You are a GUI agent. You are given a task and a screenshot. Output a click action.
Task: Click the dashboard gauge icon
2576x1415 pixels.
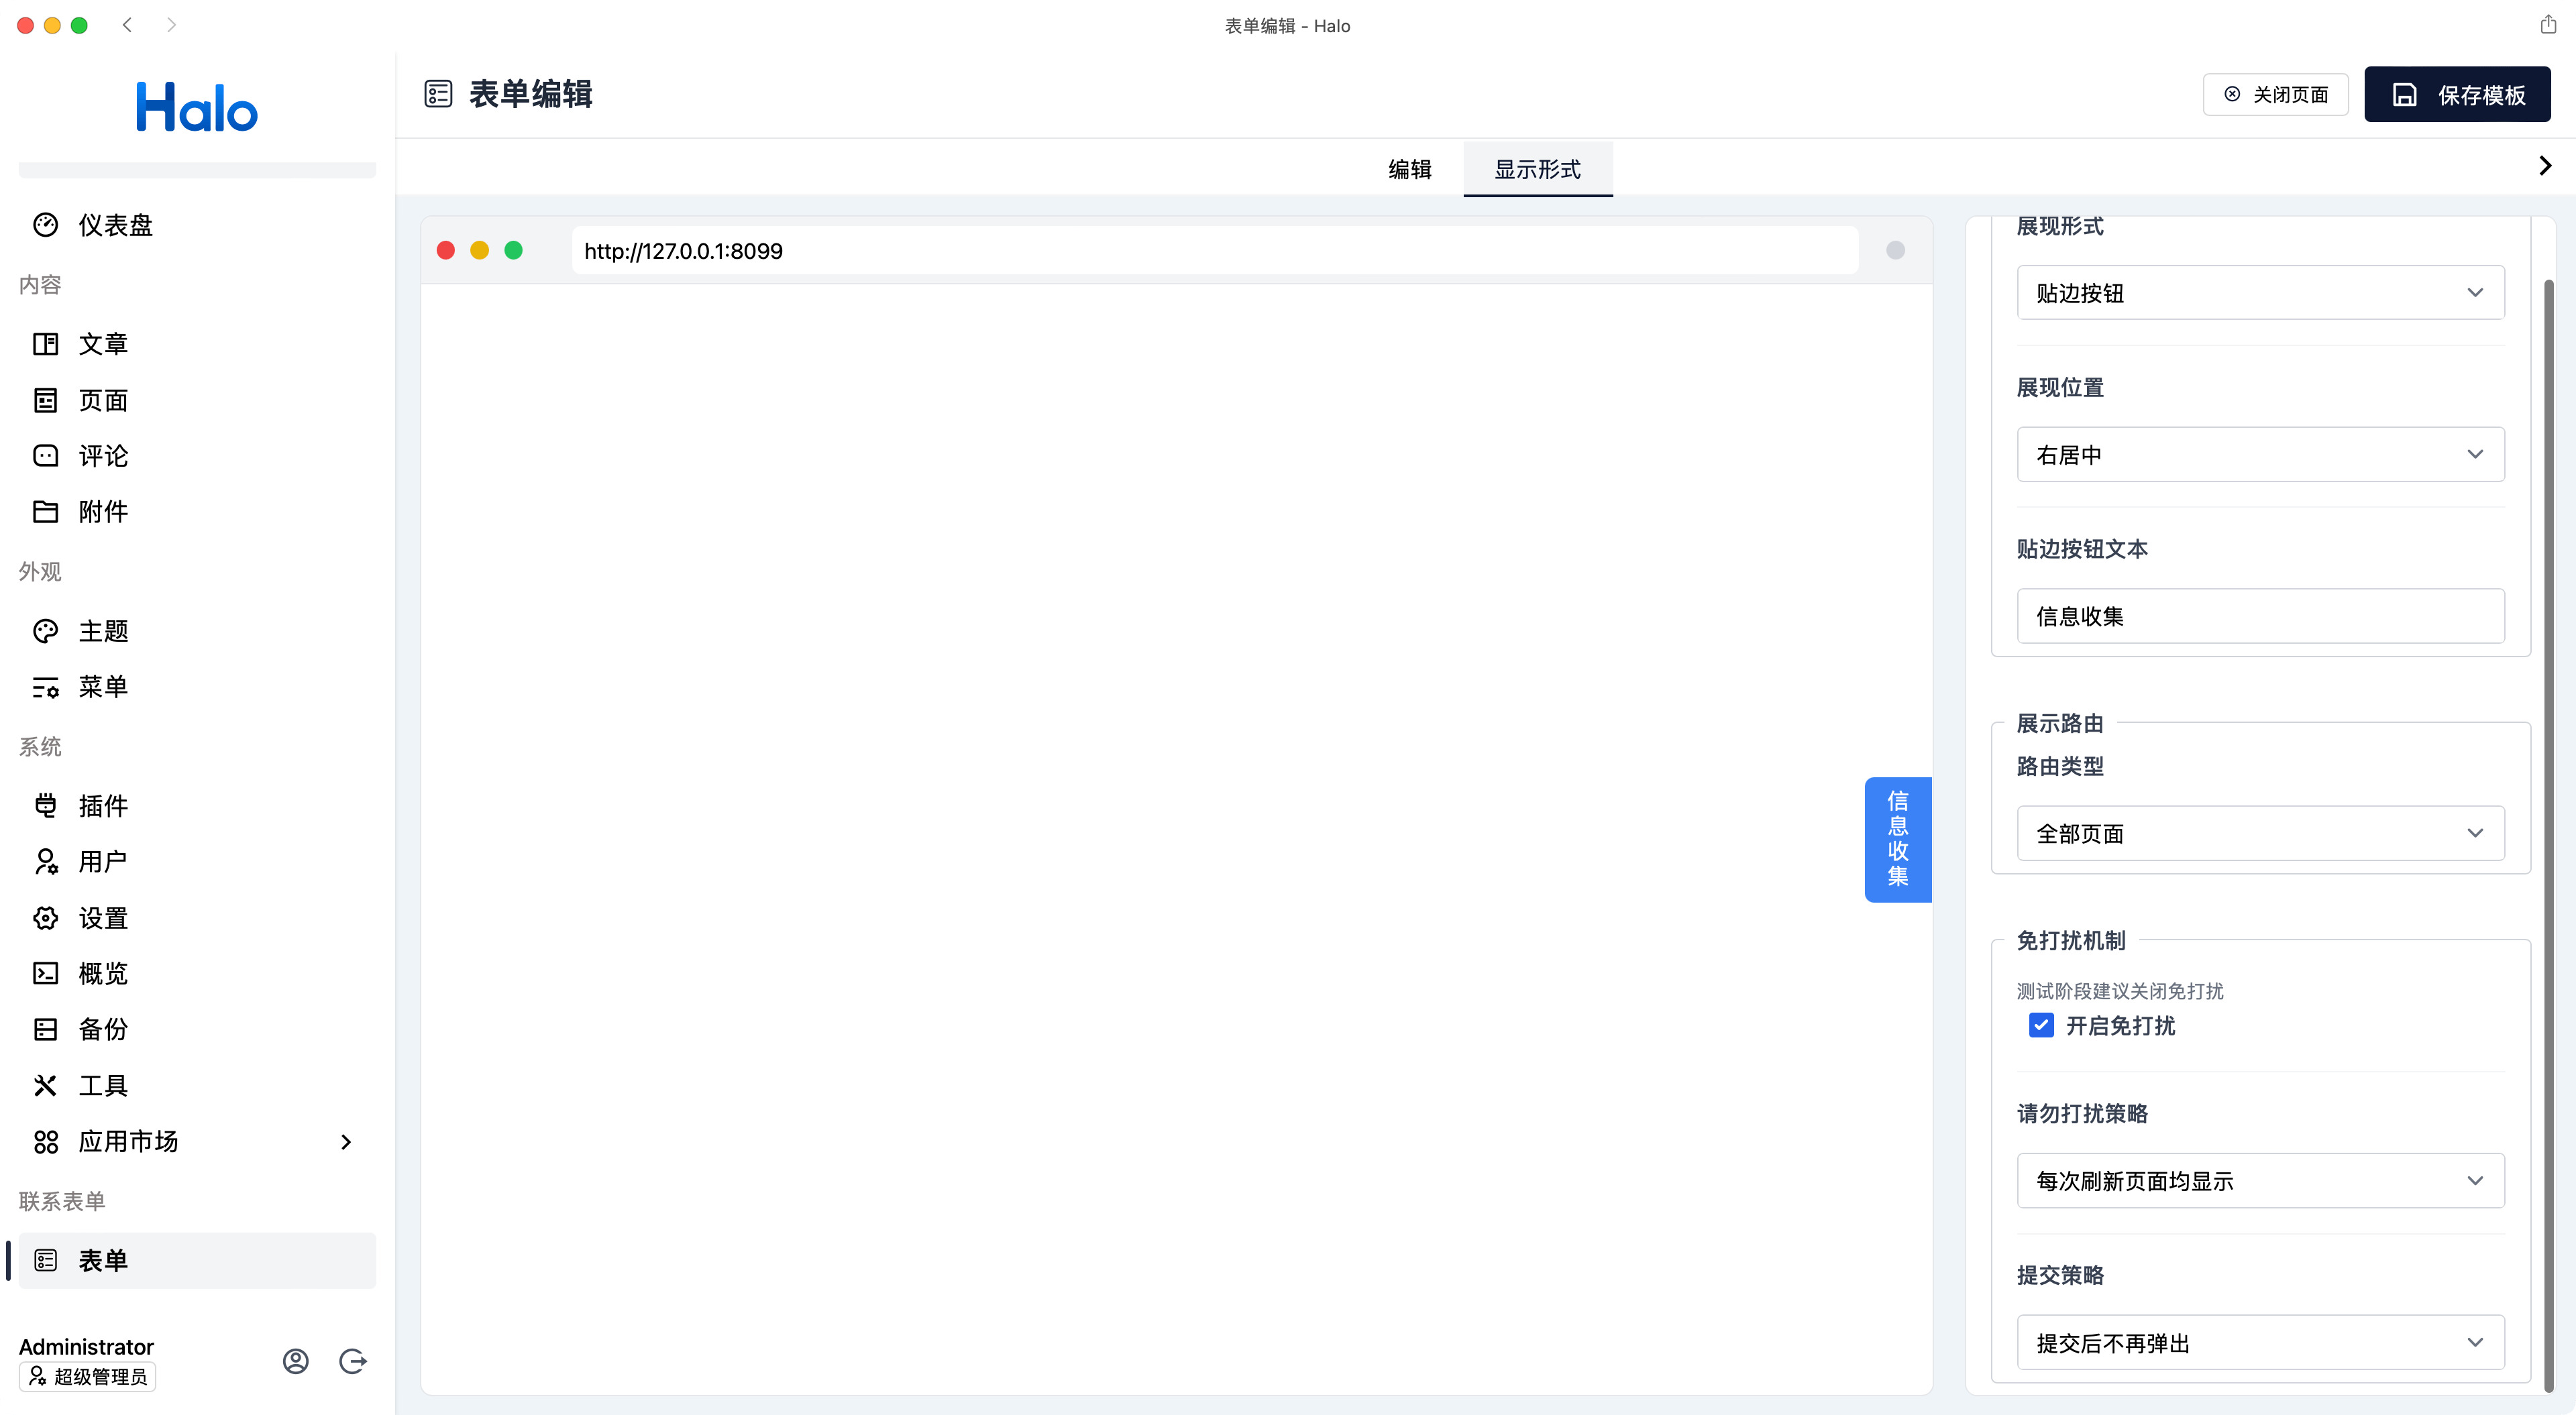pos(45,225)
